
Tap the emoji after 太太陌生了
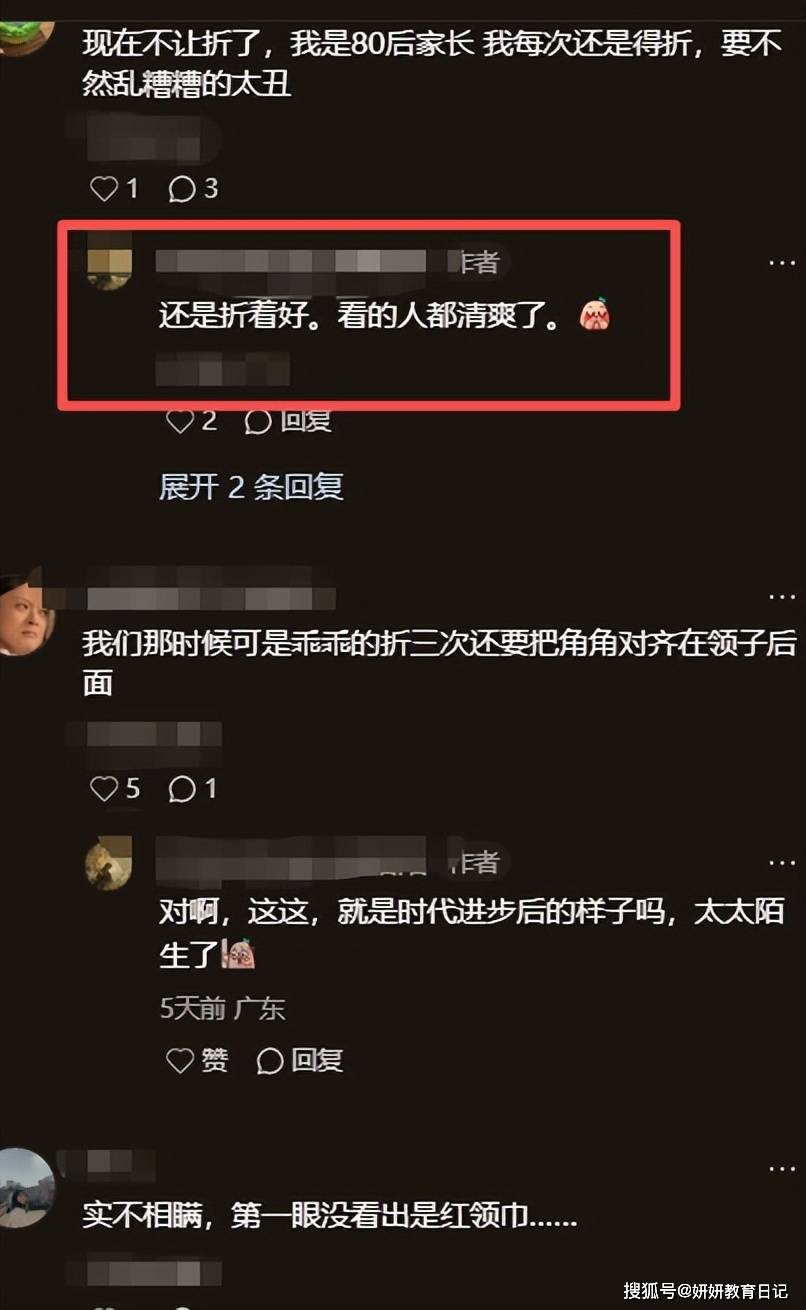point(240,954)
